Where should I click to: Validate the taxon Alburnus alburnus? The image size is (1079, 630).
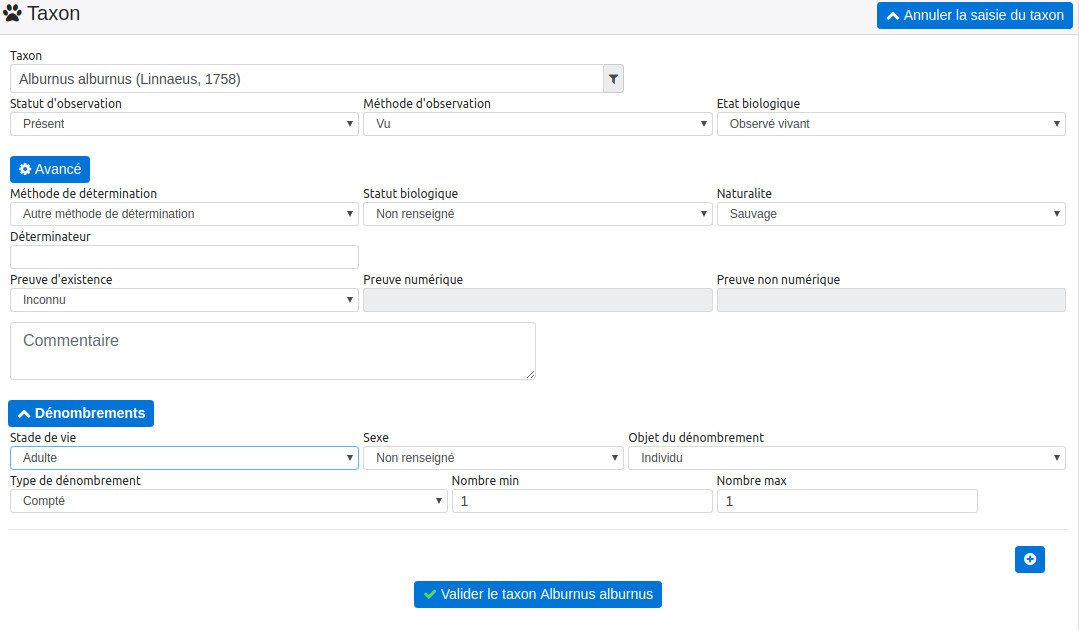pyautogui.click(x=537, y=594)
